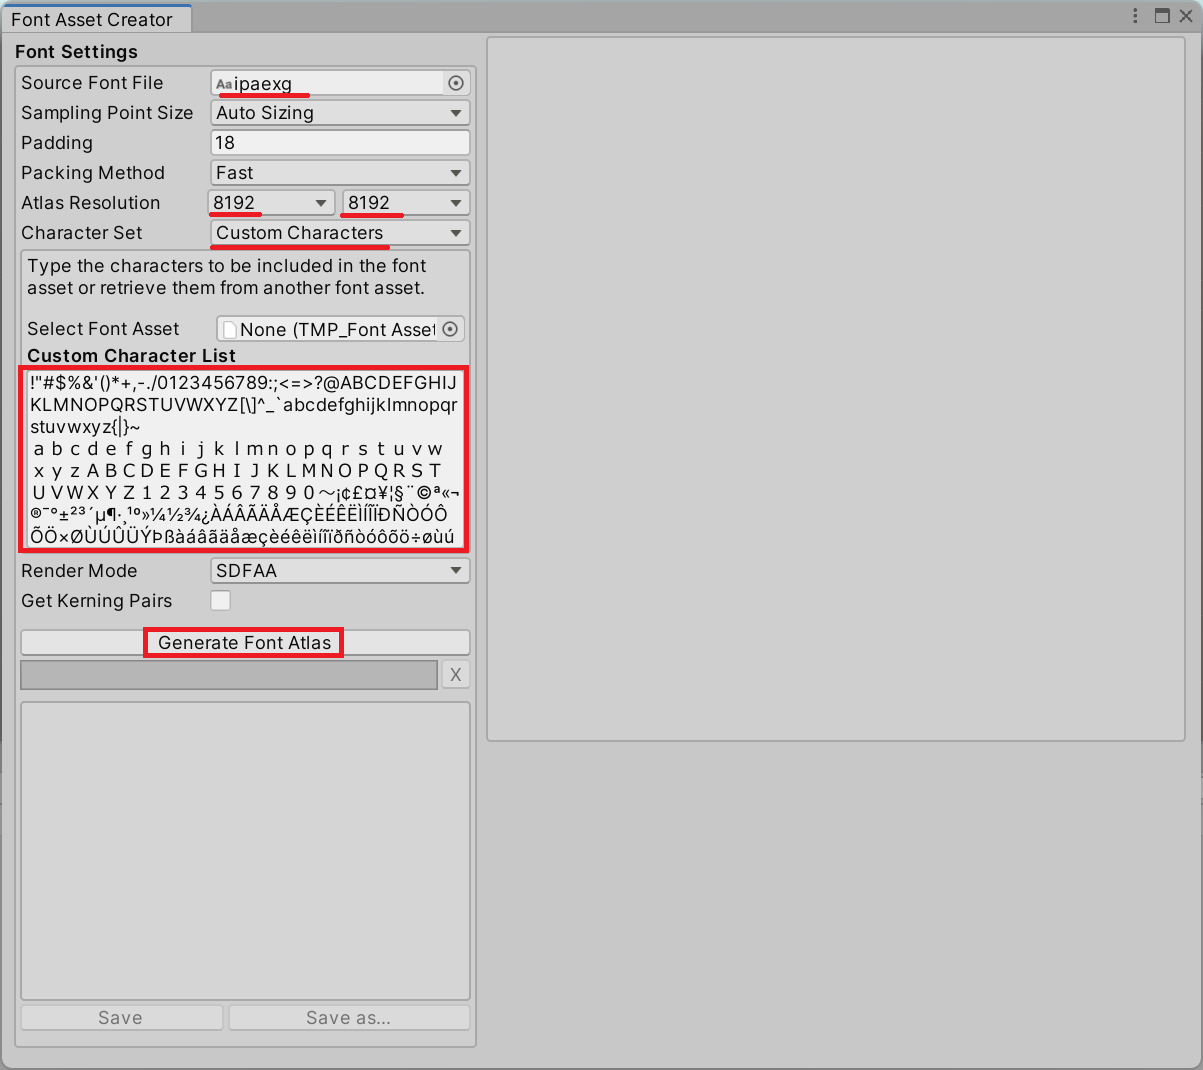Open the Render Mode dropdown
1203x1070 pixels.
point(339,570)
